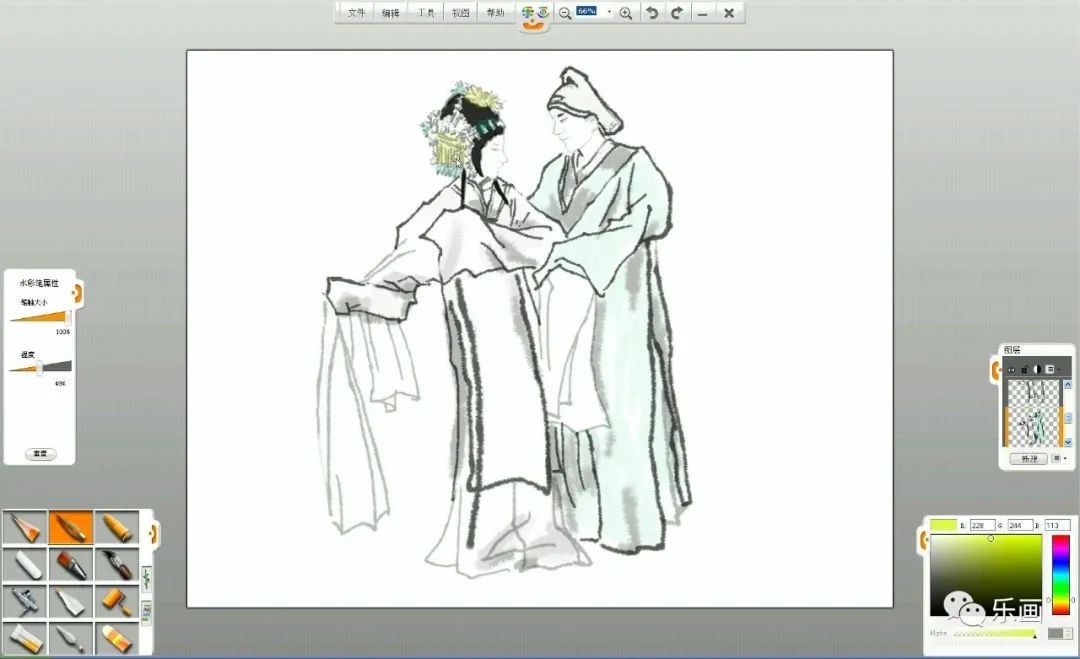Choose the airbrush spray gun tool
Screen dimensions: 1080x659
coord(24,600)
